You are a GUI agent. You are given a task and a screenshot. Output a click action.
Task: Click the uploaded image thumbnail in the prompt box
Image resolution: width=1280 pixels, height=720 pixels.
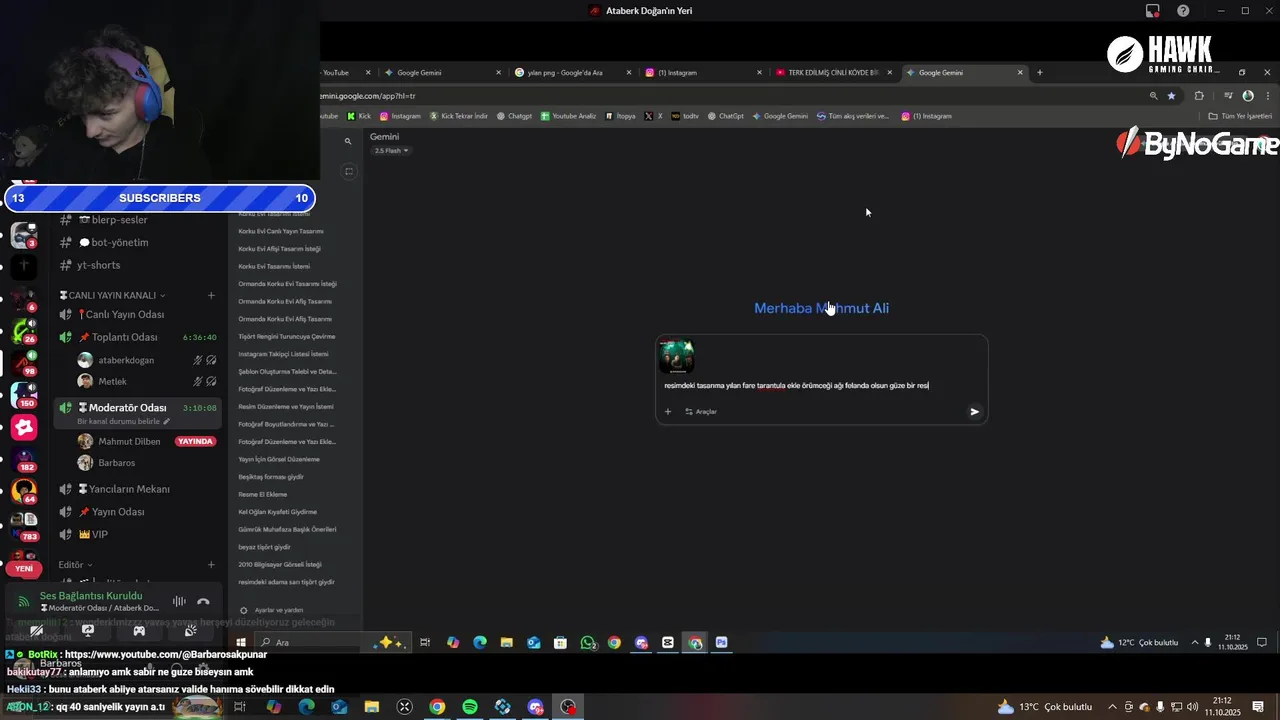point(677,356)
